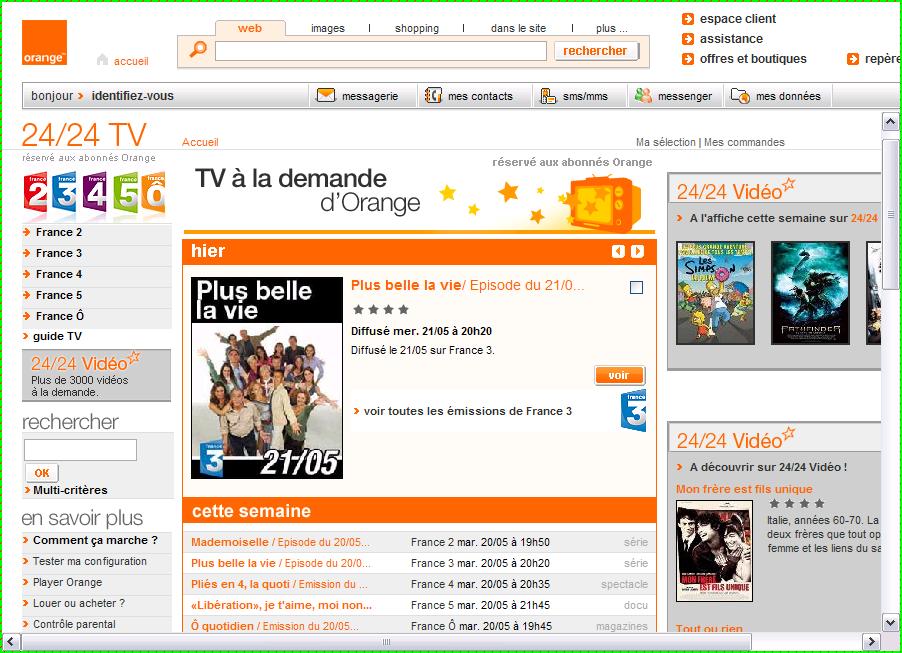The image size is (902, 653).
Task: Open messenger people icon
Action: (x=643, y=96)
